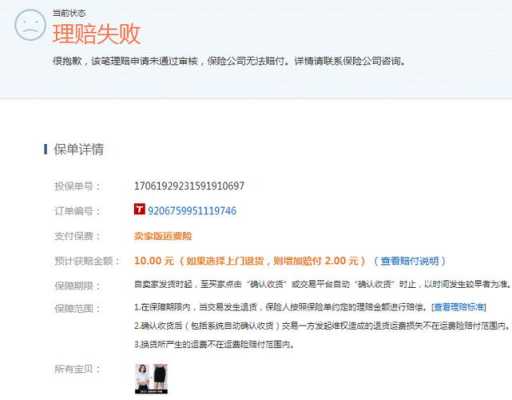Screen dimensions: 512x400
Task: Click the policy number 17061929231591910697
Action: (189, 186)
